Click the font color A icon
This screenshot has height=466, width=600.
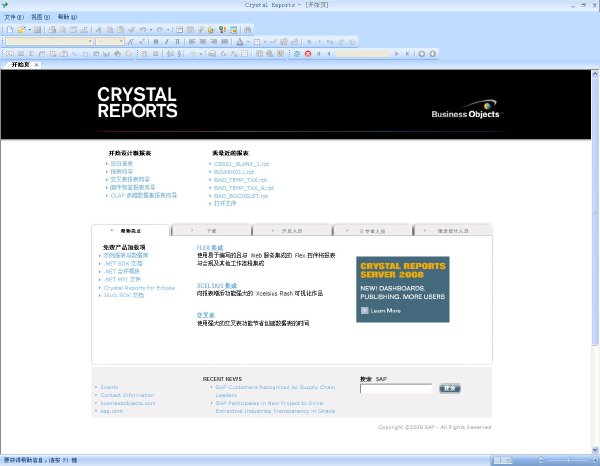pos(240,41)
